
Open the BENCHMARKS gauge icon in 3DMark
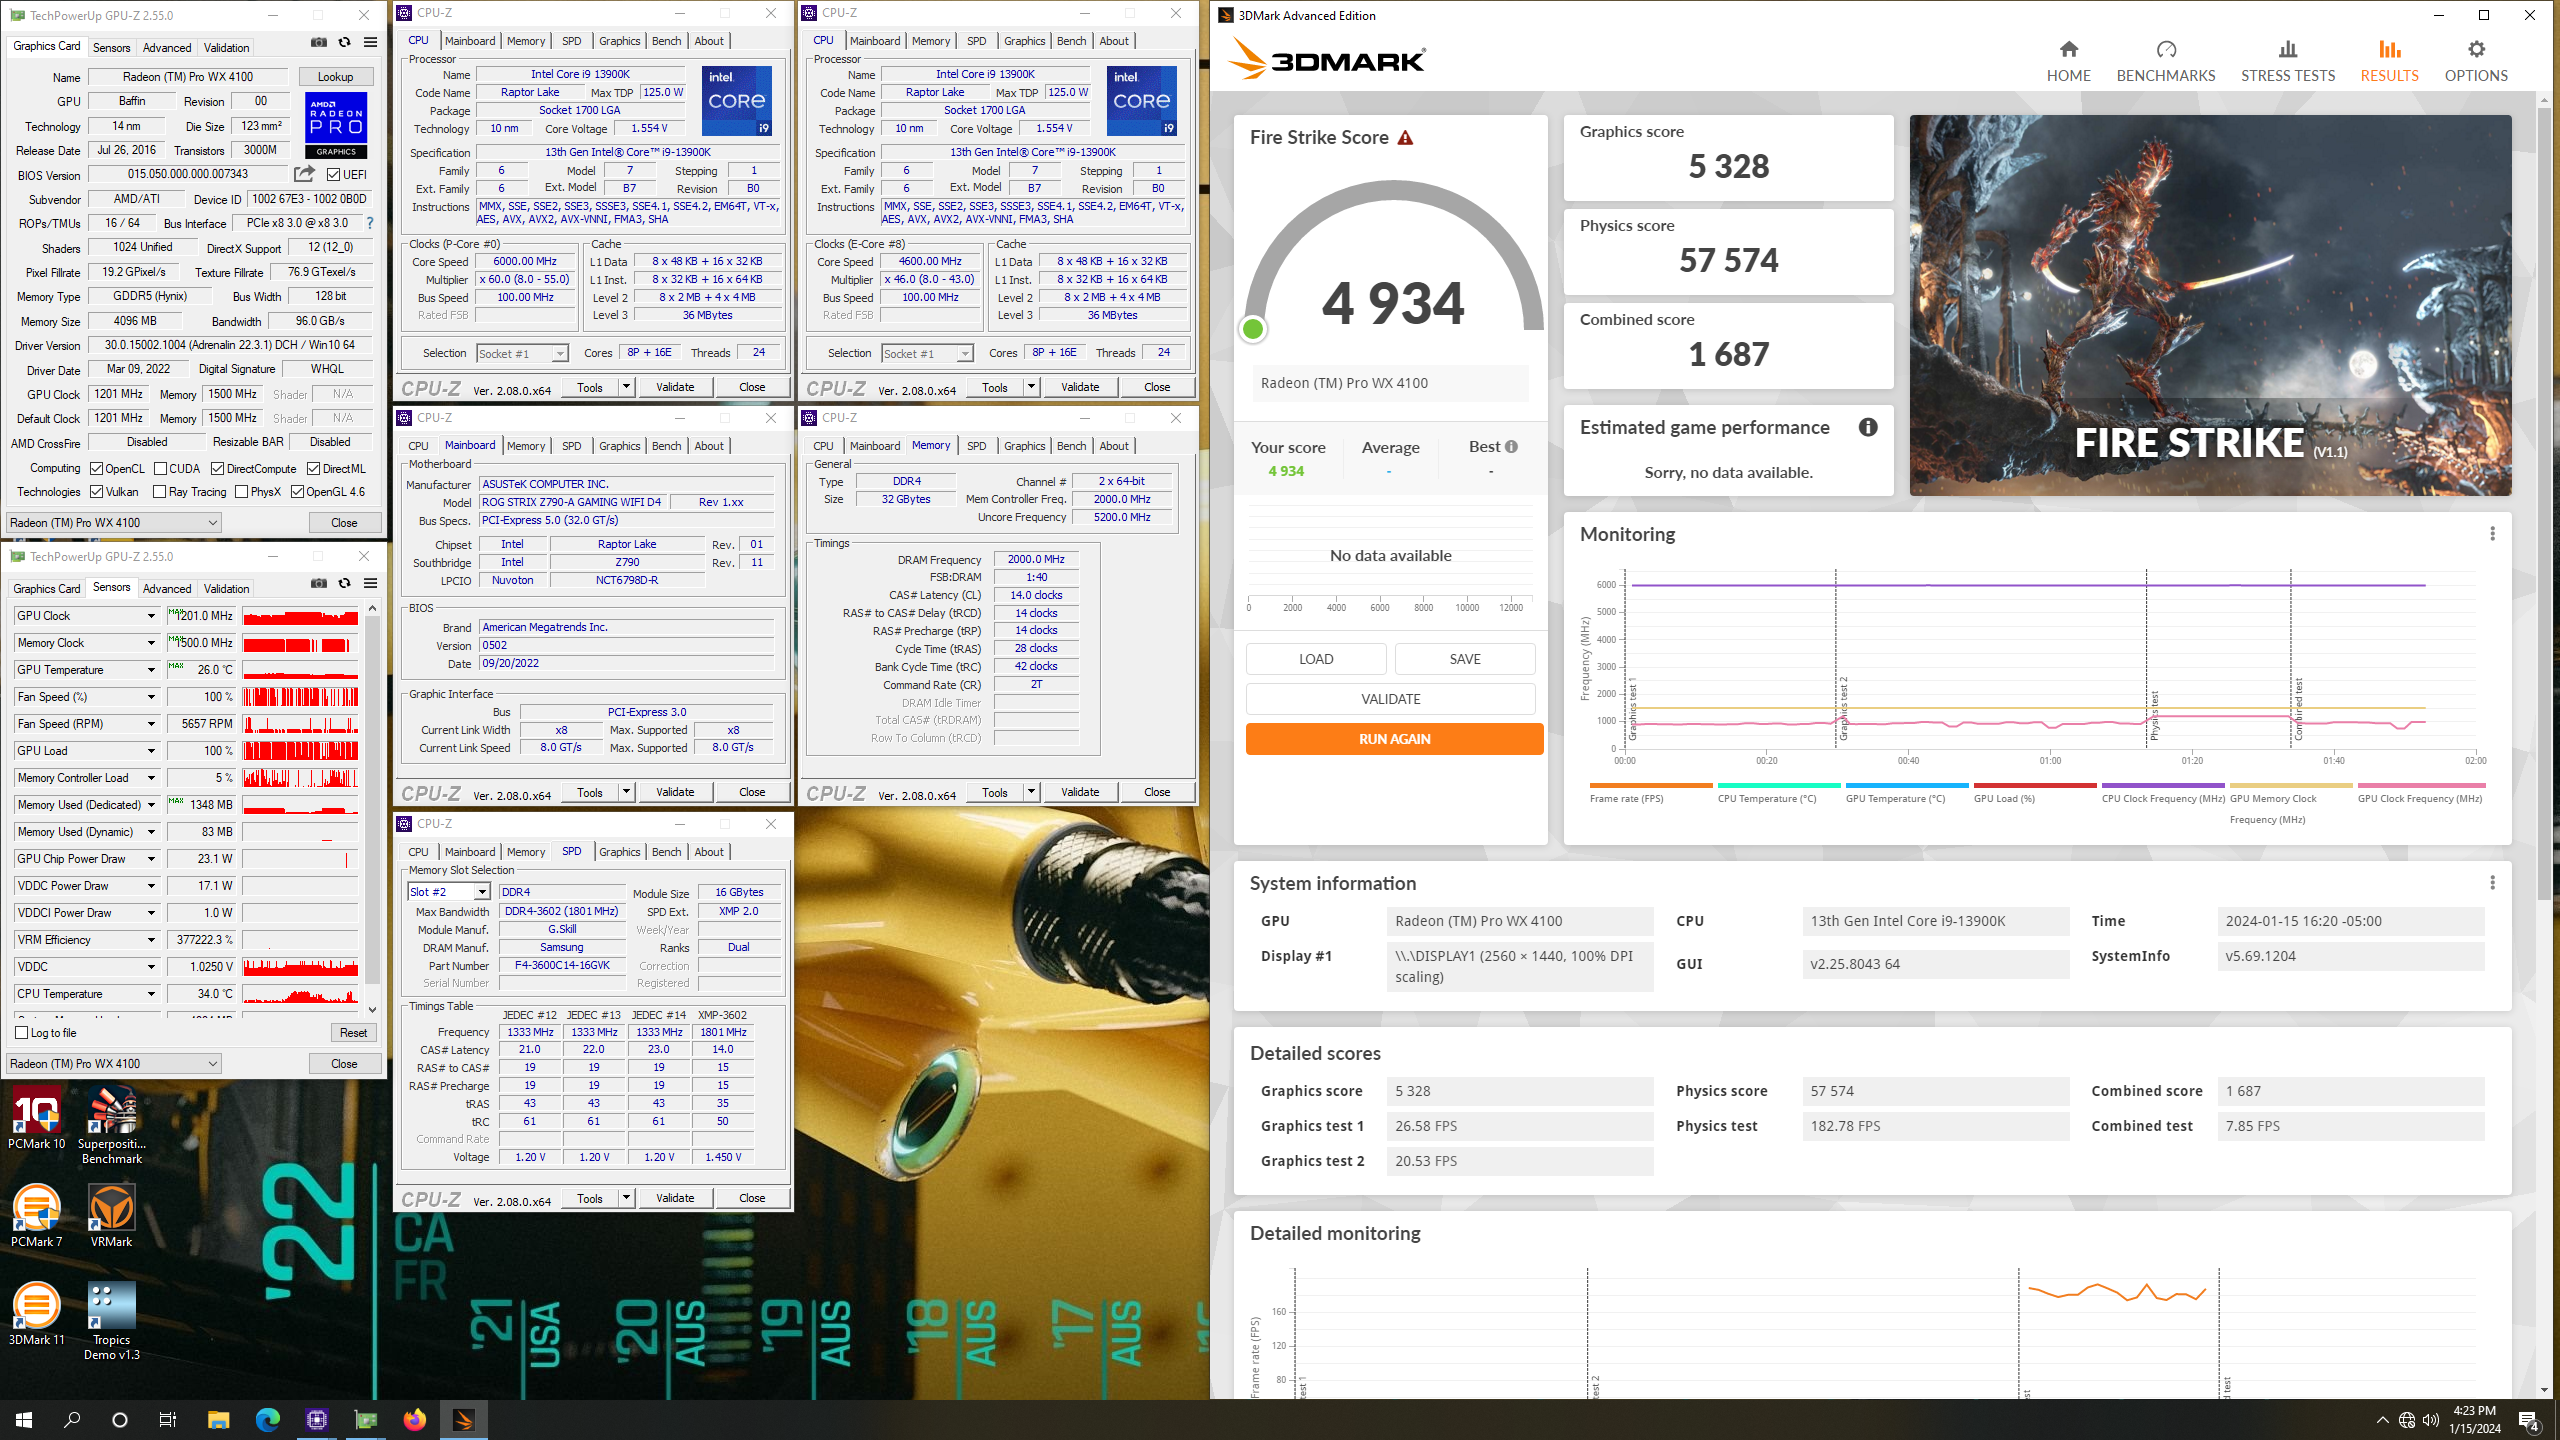tap(2166, 49)
